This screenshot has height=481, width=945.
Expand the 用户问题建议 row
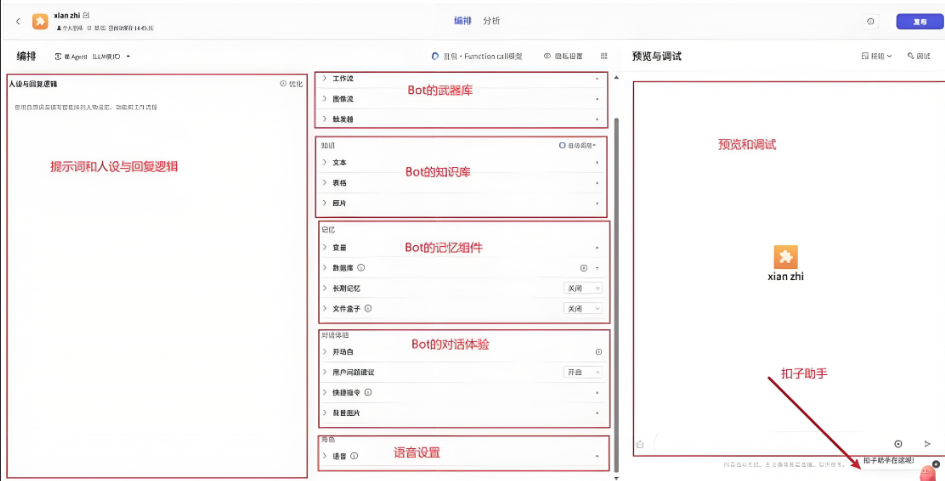tap(324, 372)
